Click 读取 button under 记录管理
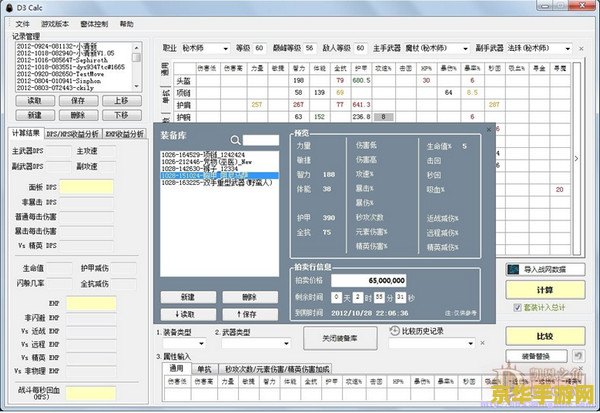 35,101
